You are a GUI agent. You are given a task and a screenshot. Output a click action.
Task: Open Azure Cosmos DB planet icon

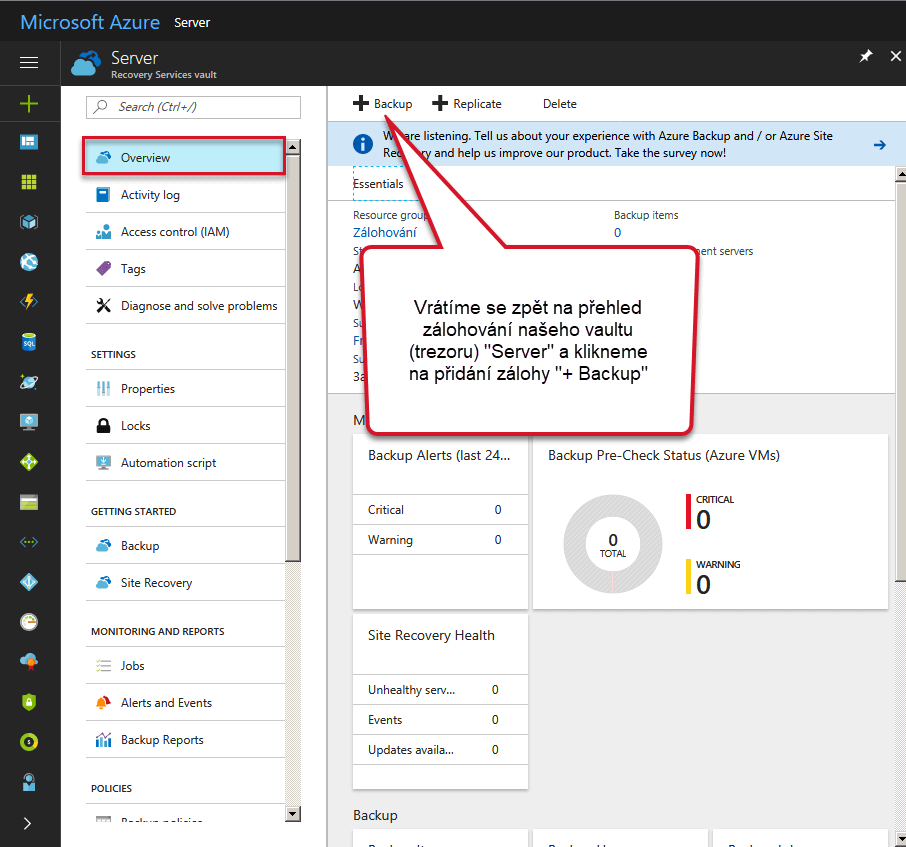pyautogui.click(x=29, y=382)
